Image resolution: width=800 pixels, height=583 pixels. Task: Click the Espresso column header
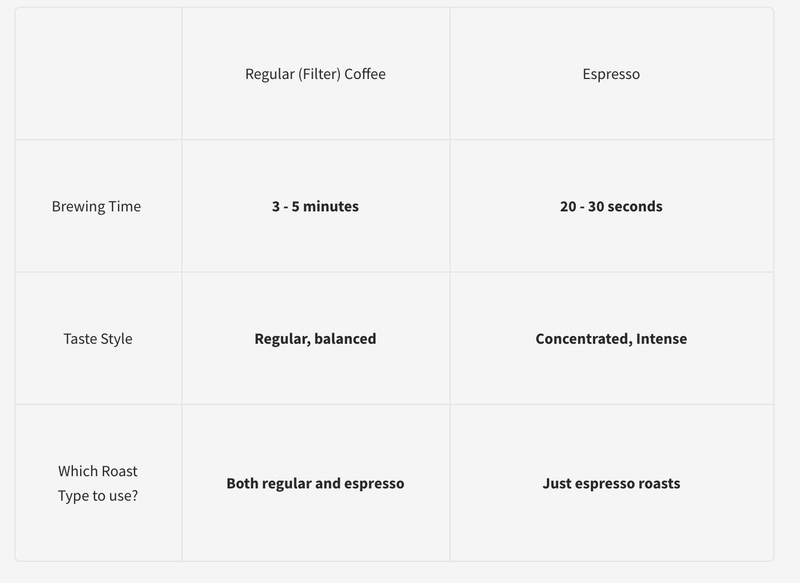click(x=611, y=74)
